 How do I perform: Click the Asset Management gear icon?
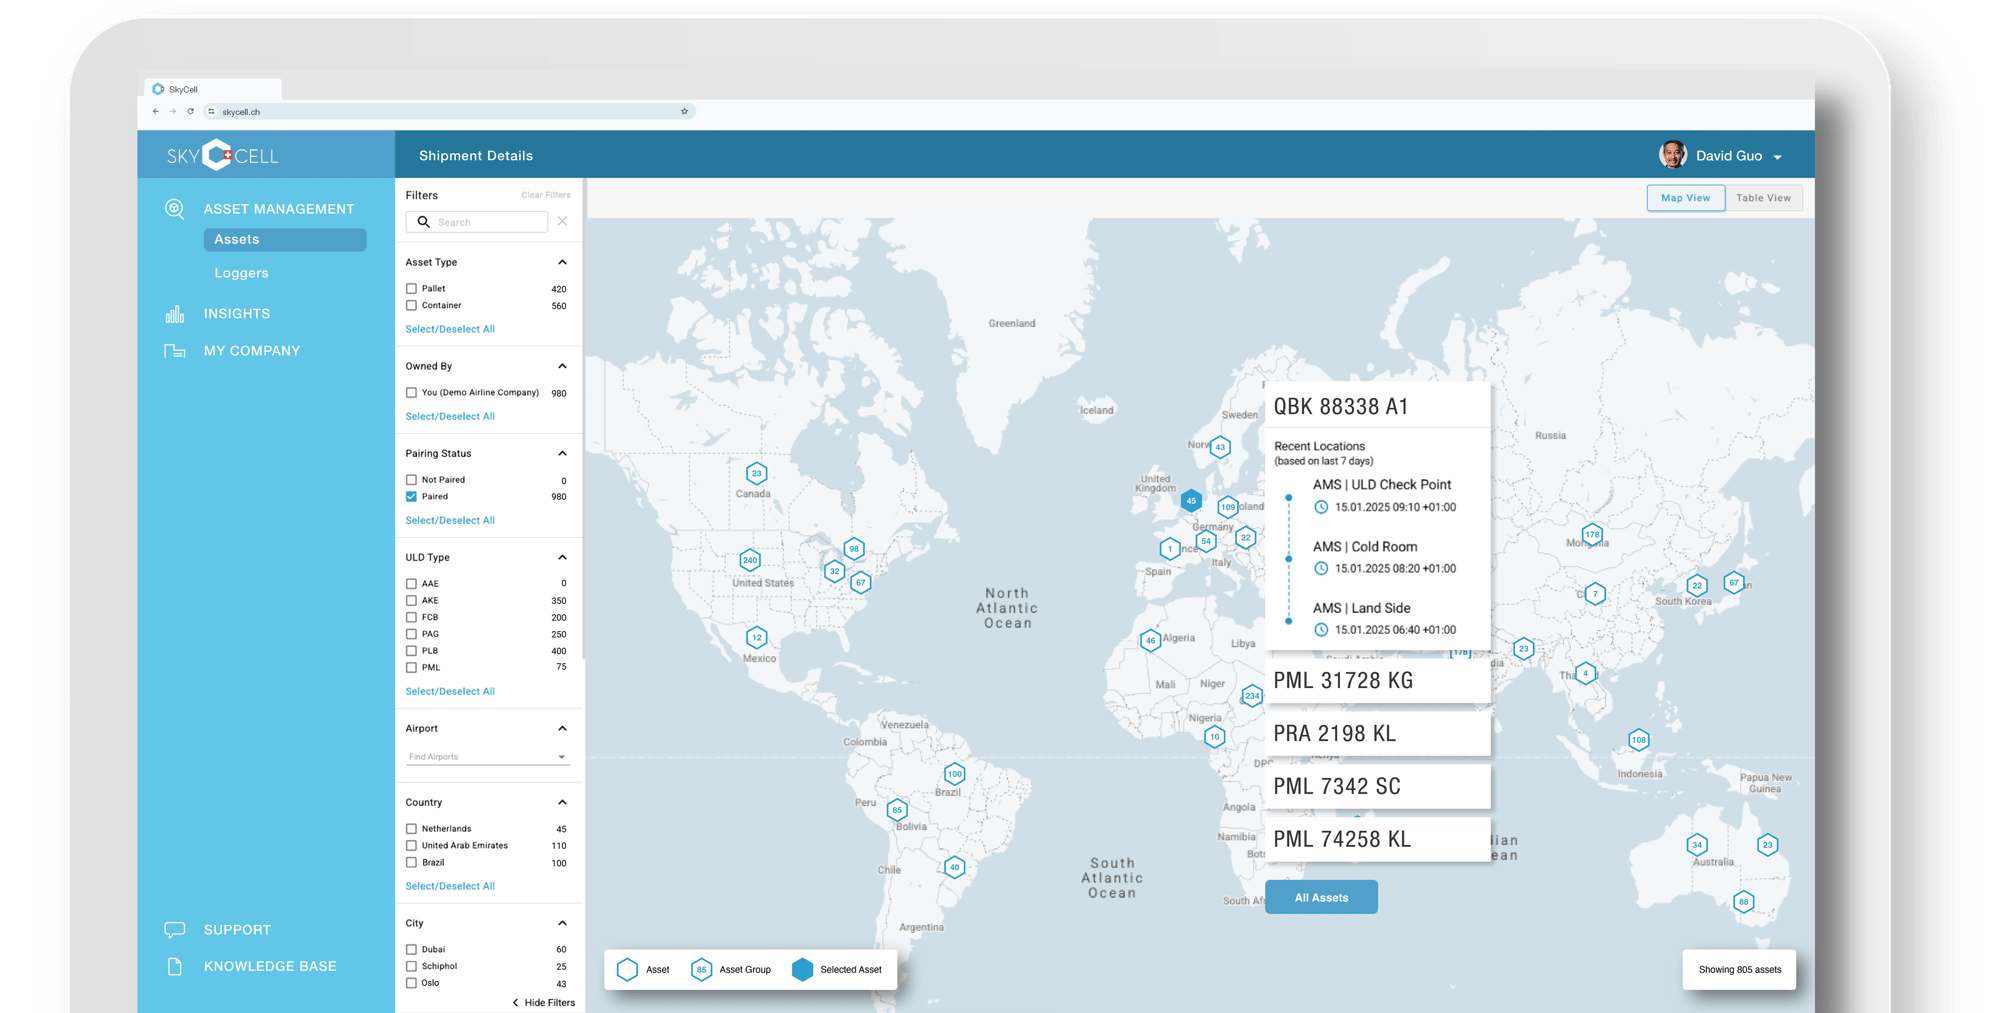tap(175, 209)
